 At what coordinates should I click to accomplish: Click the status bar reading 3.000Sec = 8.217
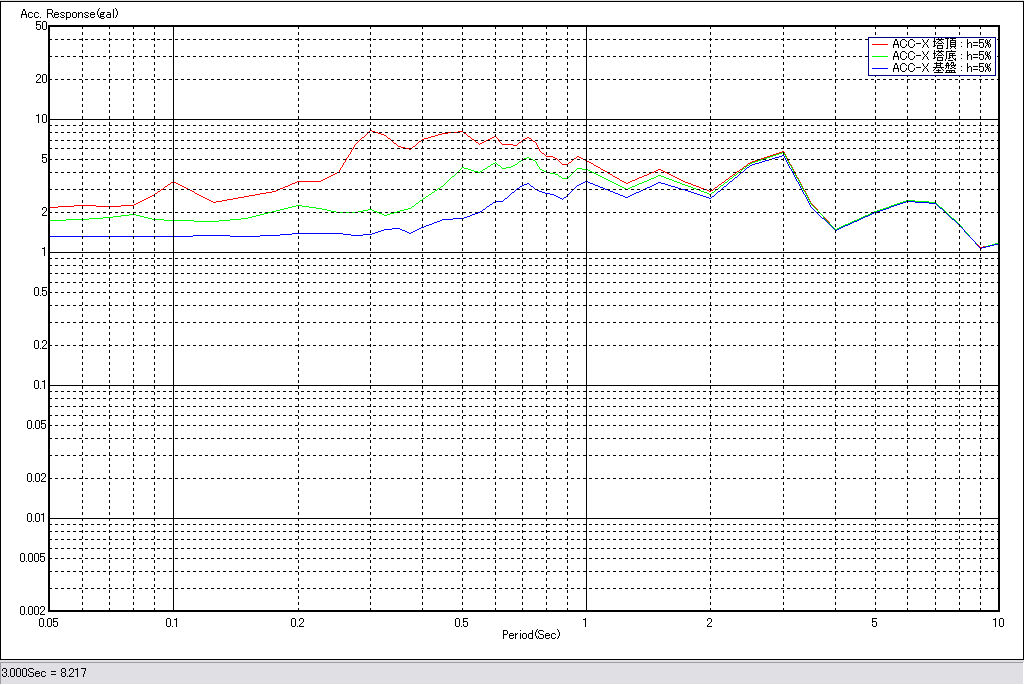45,673
